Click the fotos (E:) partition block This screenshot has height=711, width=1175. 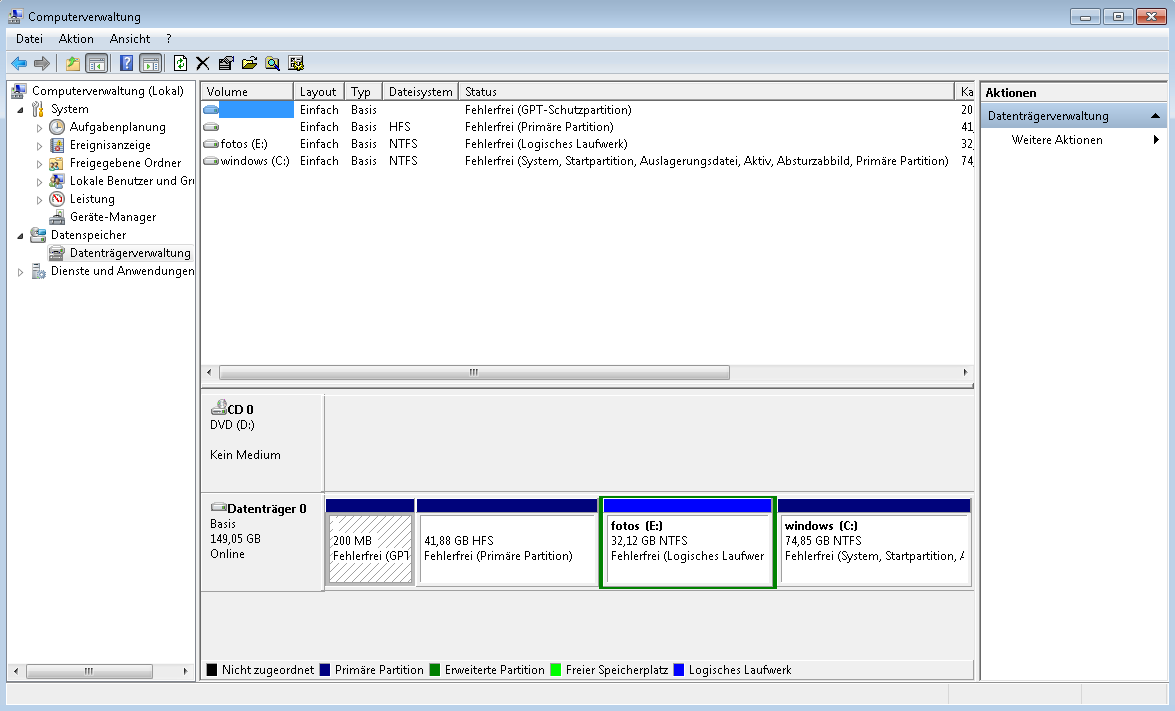[x=687, y=549]
